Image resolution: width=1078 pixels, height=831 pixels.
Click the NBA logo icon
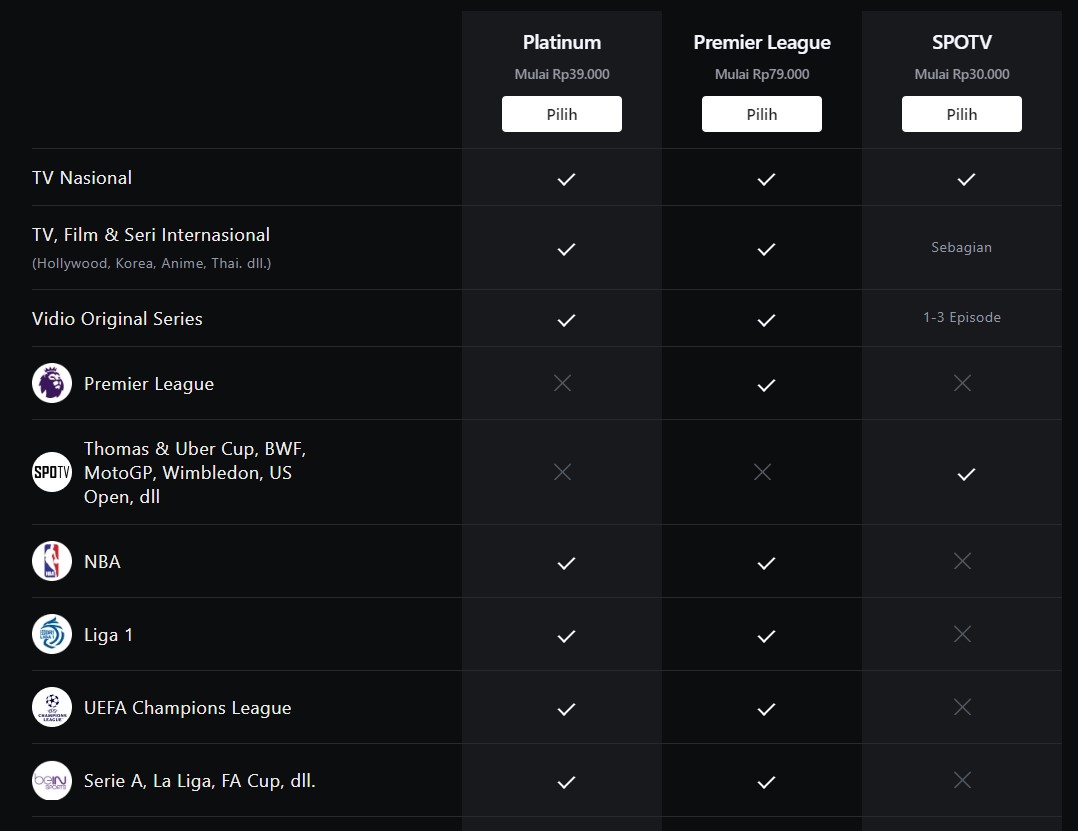(x=52, y=561)
